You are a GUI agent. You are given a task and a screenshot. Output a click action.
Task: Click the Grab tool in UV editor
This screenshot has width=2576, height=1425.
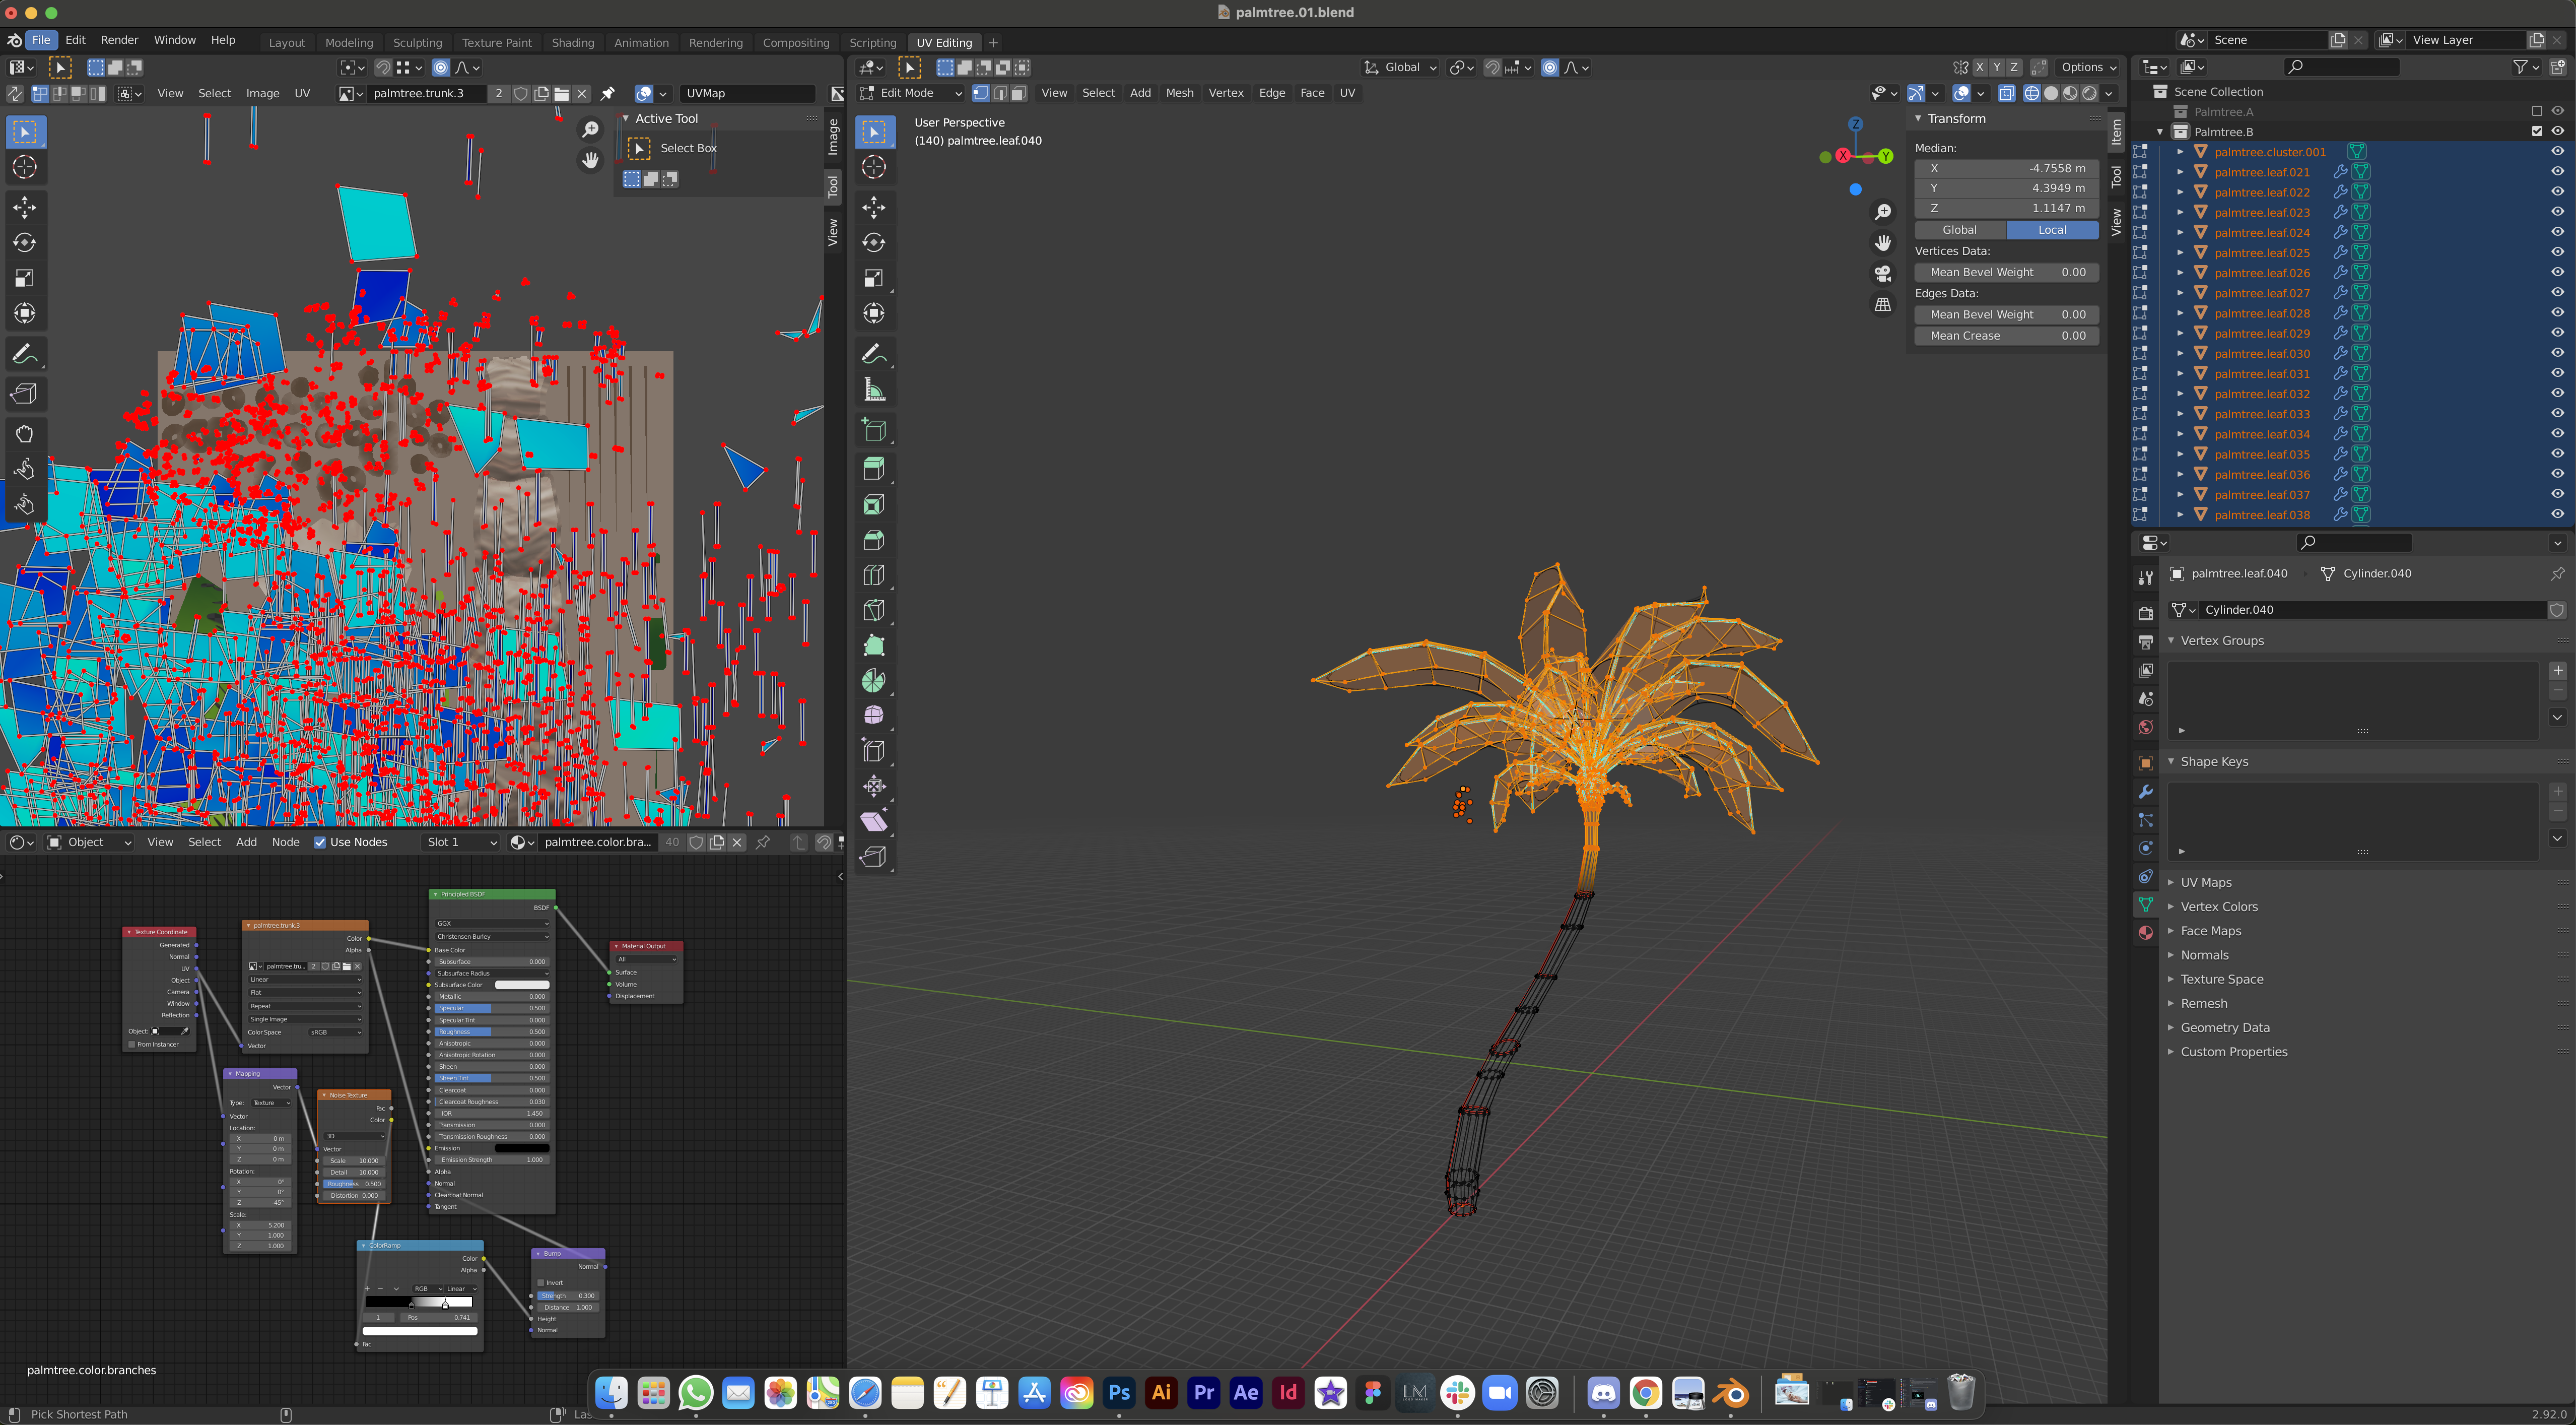(25, 434)
